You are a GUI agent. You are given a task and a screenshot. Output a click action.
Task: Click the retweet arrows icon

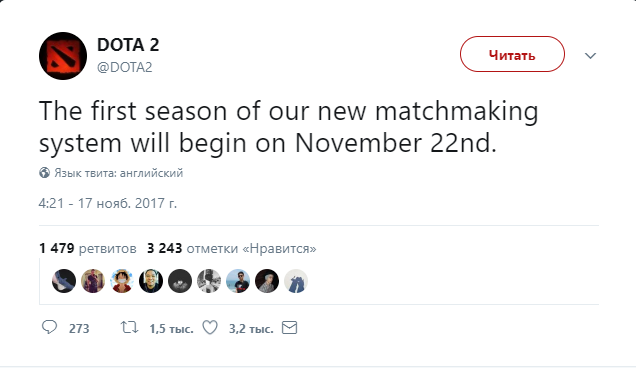point(129,327)
